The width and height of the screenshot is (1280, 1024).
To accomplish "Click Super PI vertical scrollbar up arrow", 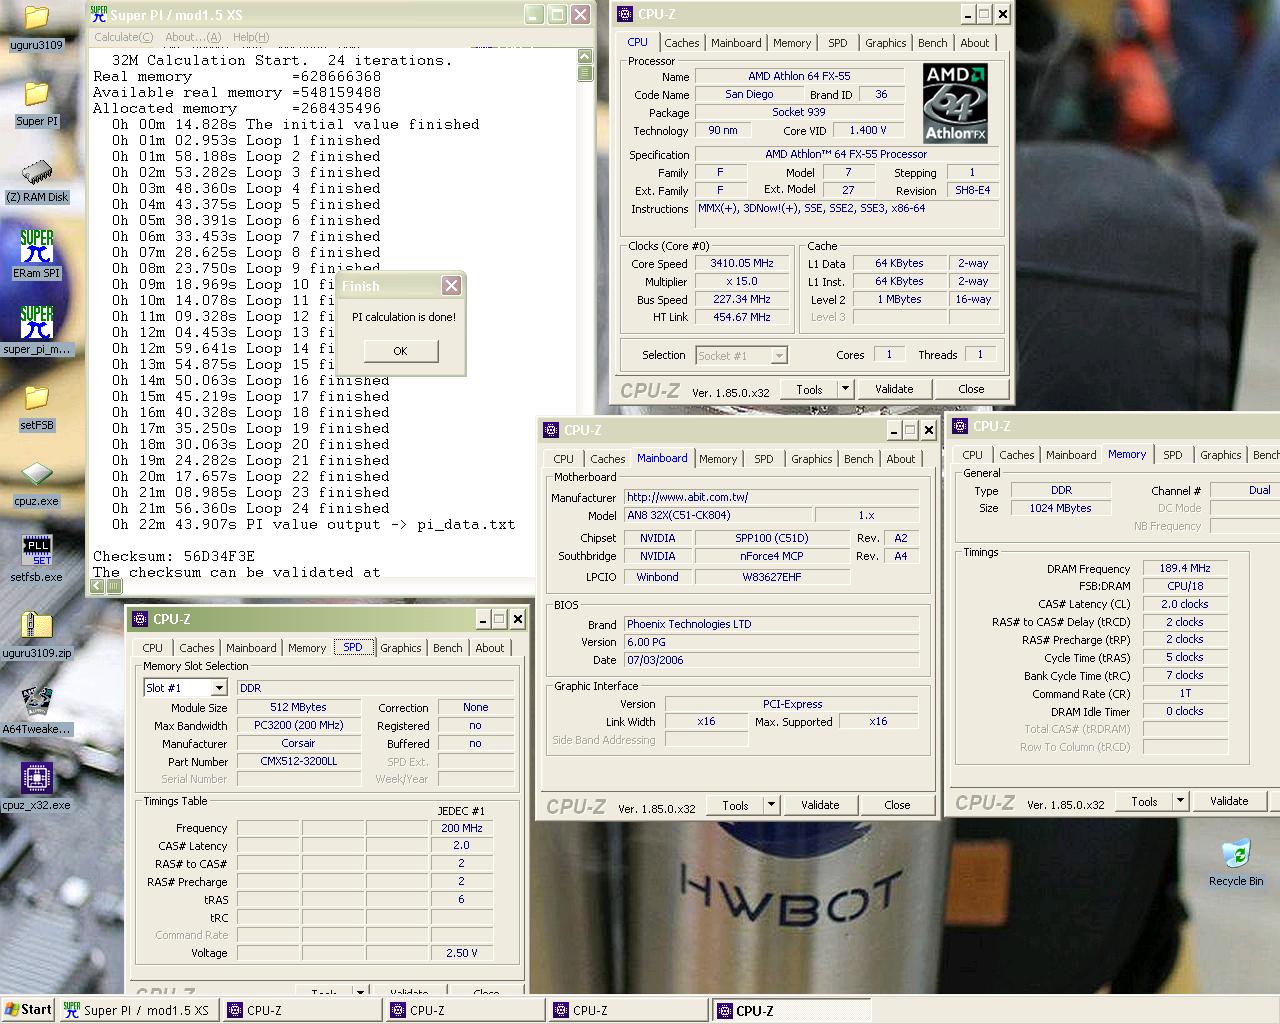I will coord(585,57).
